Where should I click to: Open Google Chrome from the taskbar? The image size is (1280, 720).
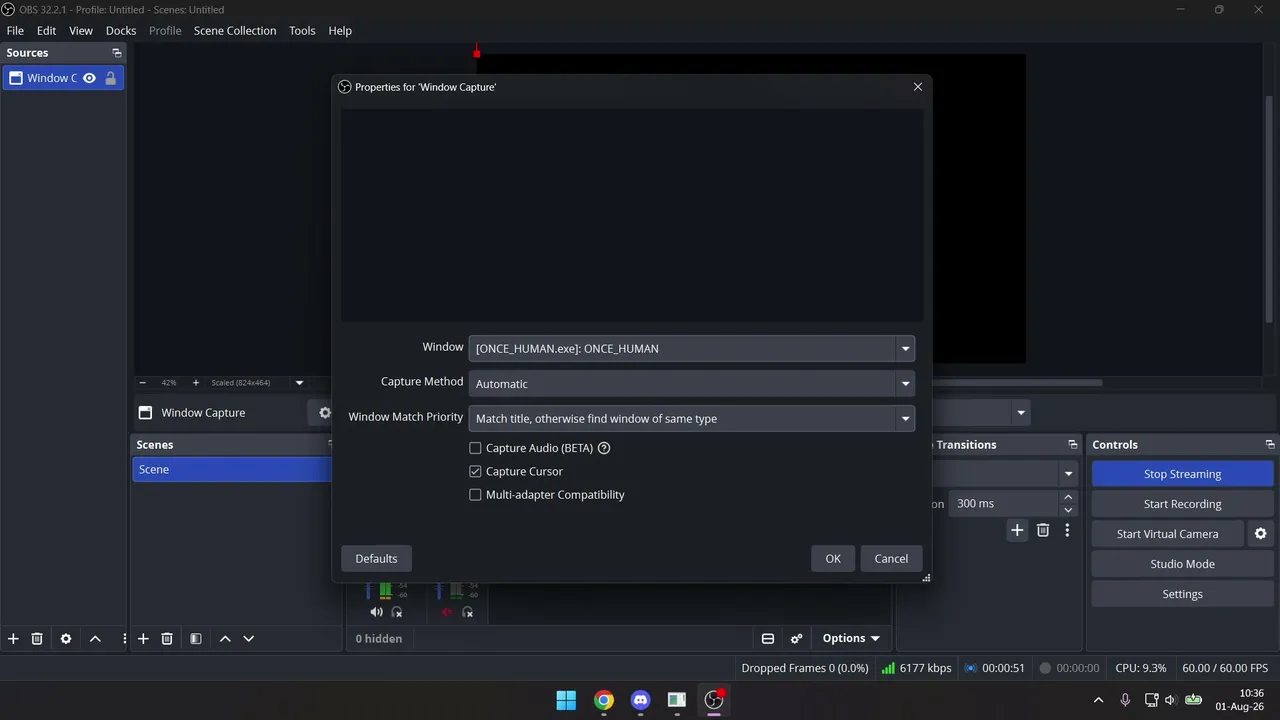(603, 700)
